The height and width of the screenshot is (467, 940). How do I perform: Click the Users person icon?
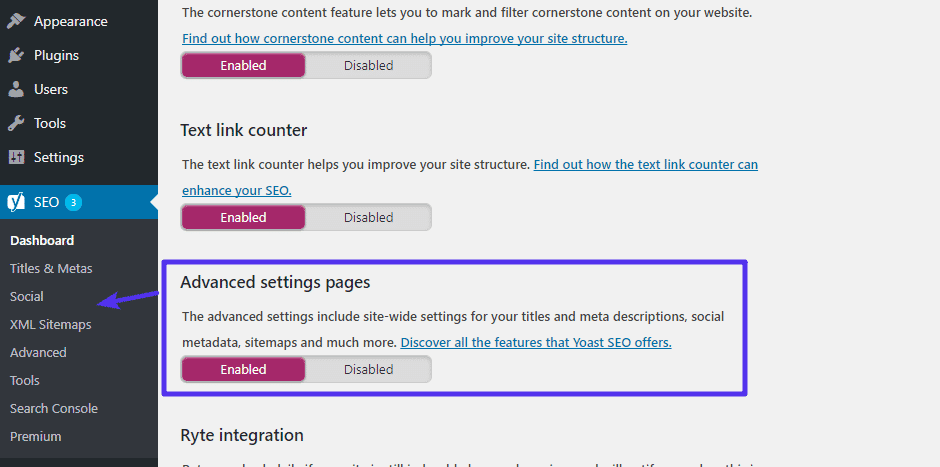coord(16,89)
